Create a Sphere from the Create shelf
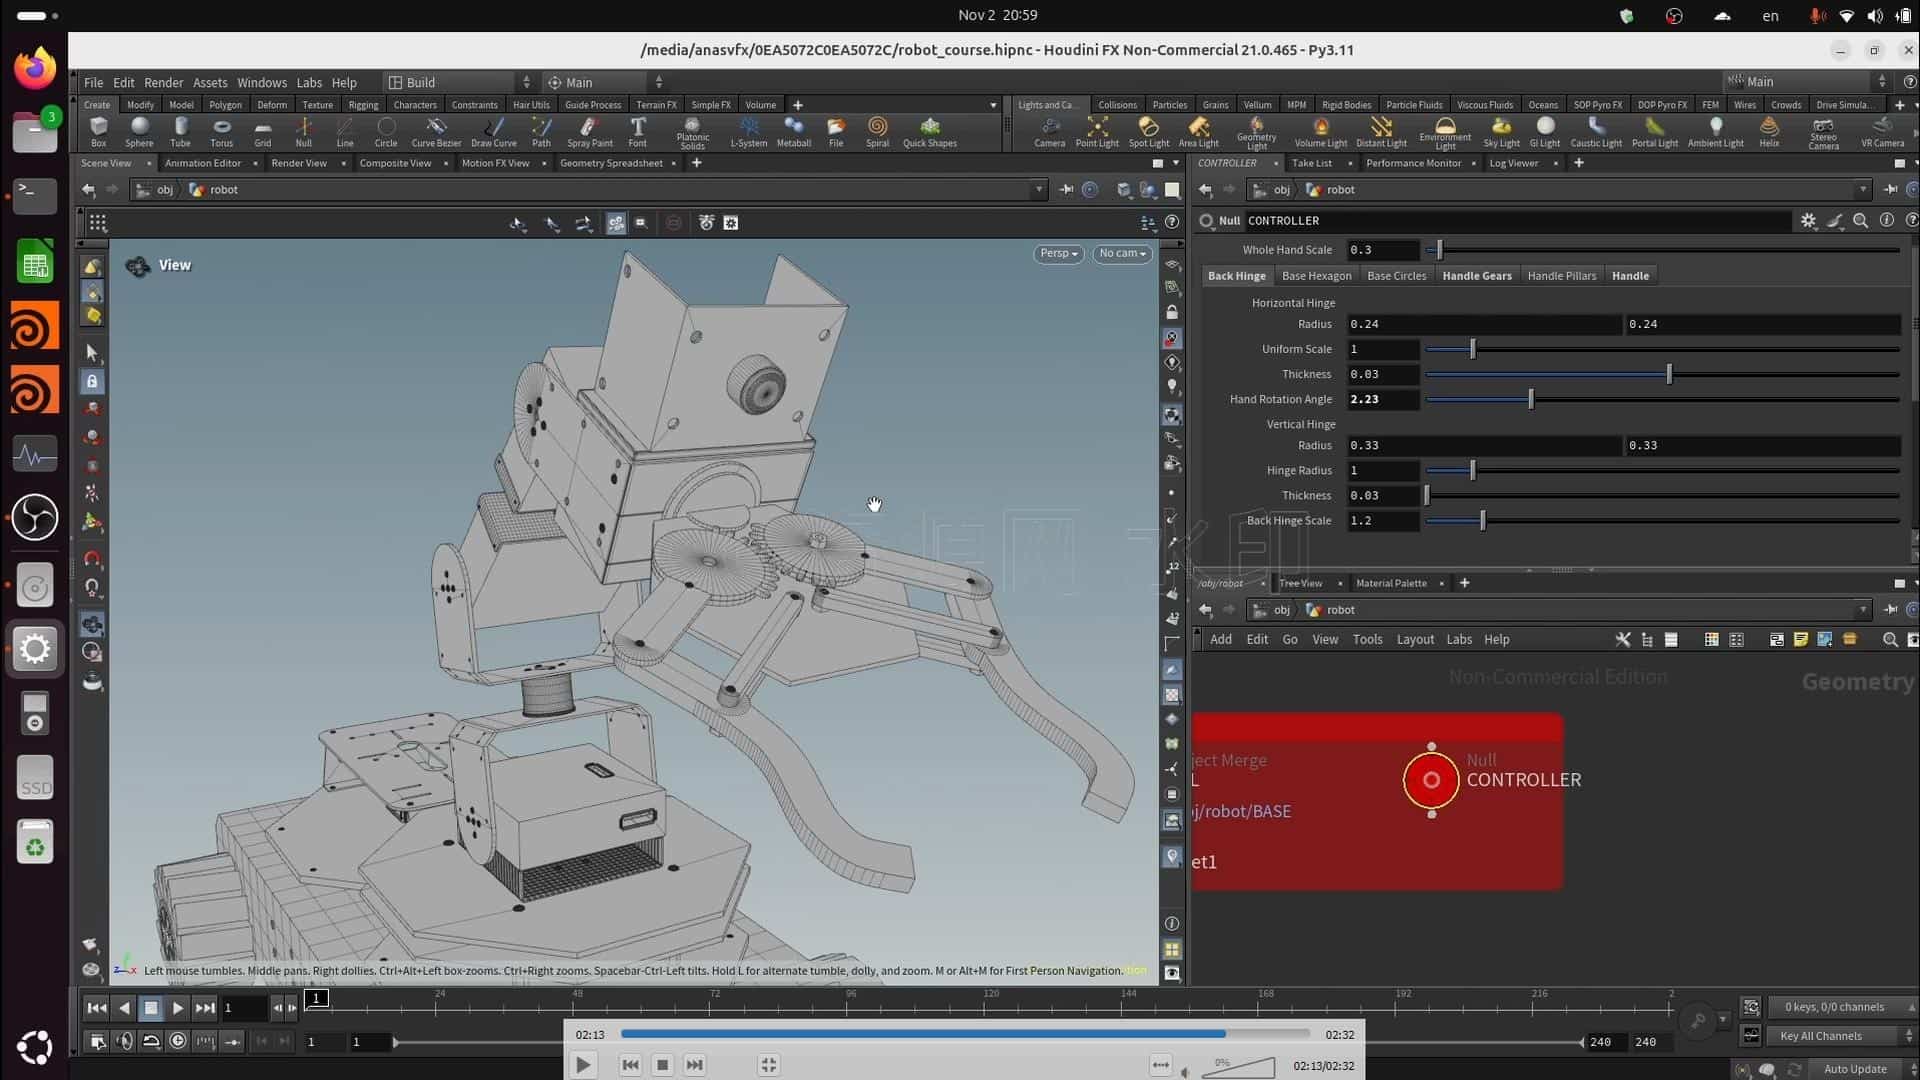This screenshot has height=1080, width=1920. [x=139, y=131]
